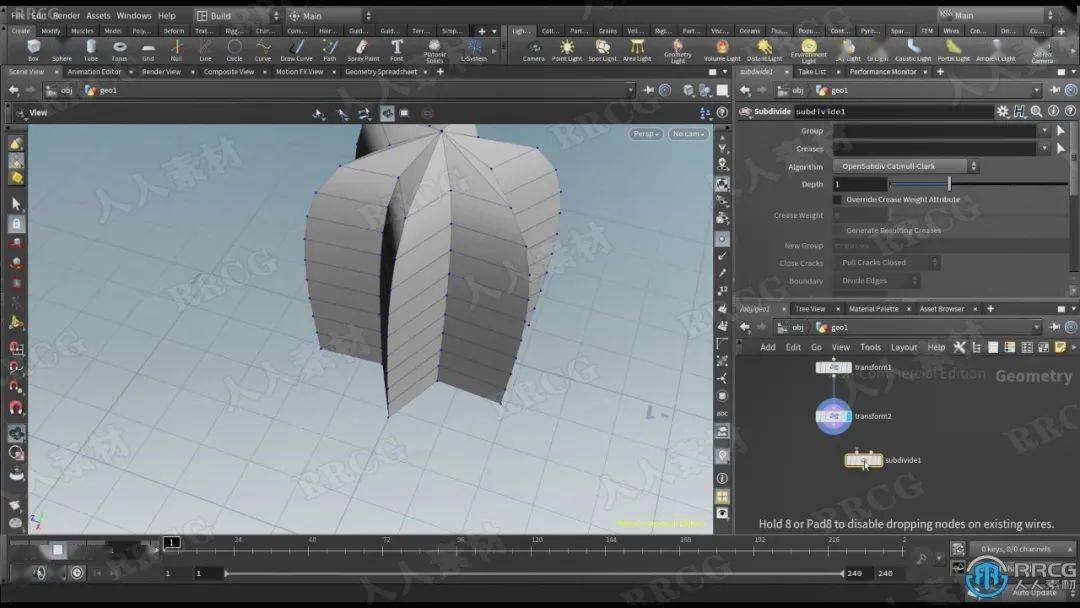
Task: Open the Modify shelf tab
Action: (51, 31)
